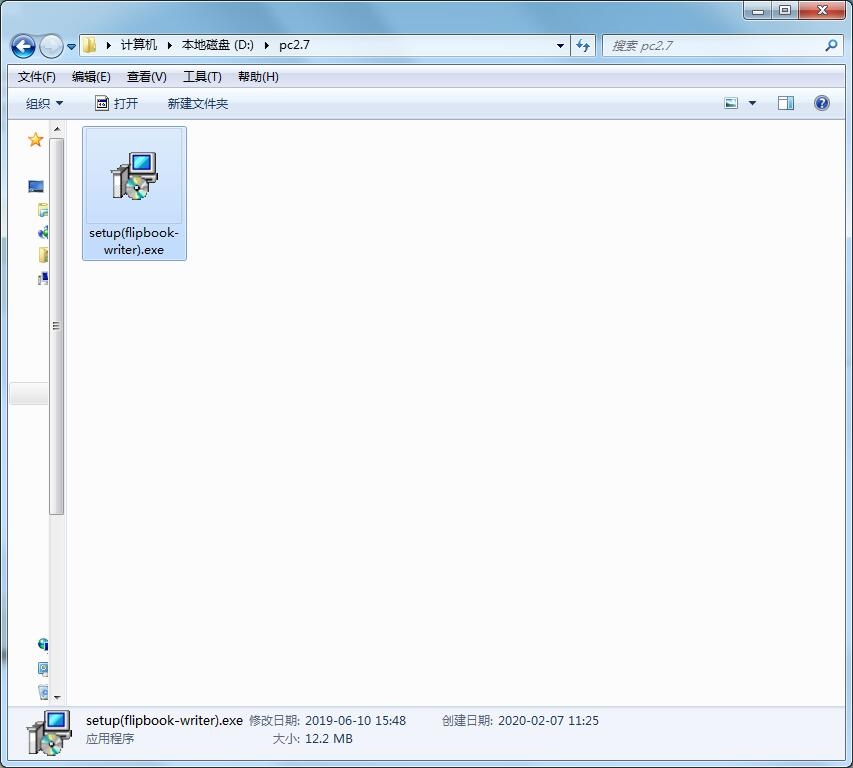Click the change view icon in toolbar
The image size is (853, 768).
point(731,103)
